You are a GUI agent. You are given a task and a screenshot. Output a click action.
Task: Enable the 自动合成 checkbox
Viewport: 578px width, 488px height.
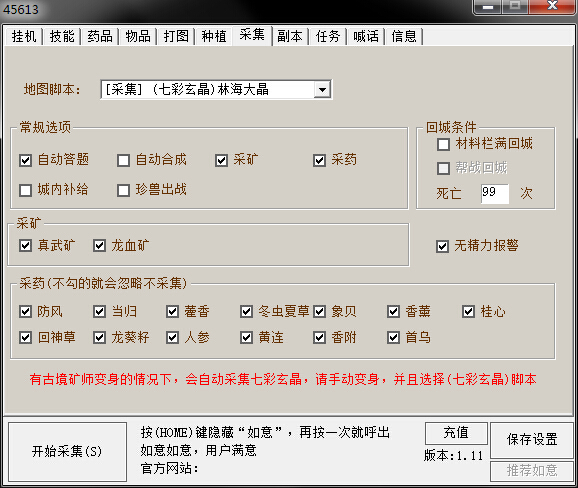(123, 160)
